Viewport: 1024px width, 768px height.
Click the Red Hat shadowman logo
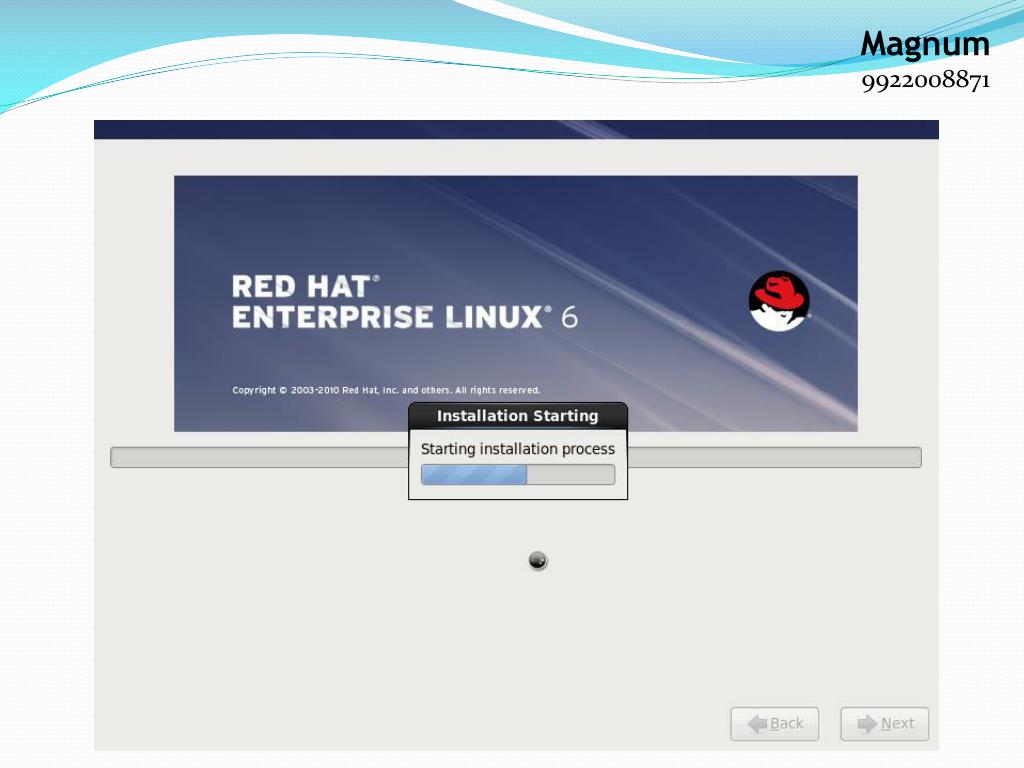(779, 301)
